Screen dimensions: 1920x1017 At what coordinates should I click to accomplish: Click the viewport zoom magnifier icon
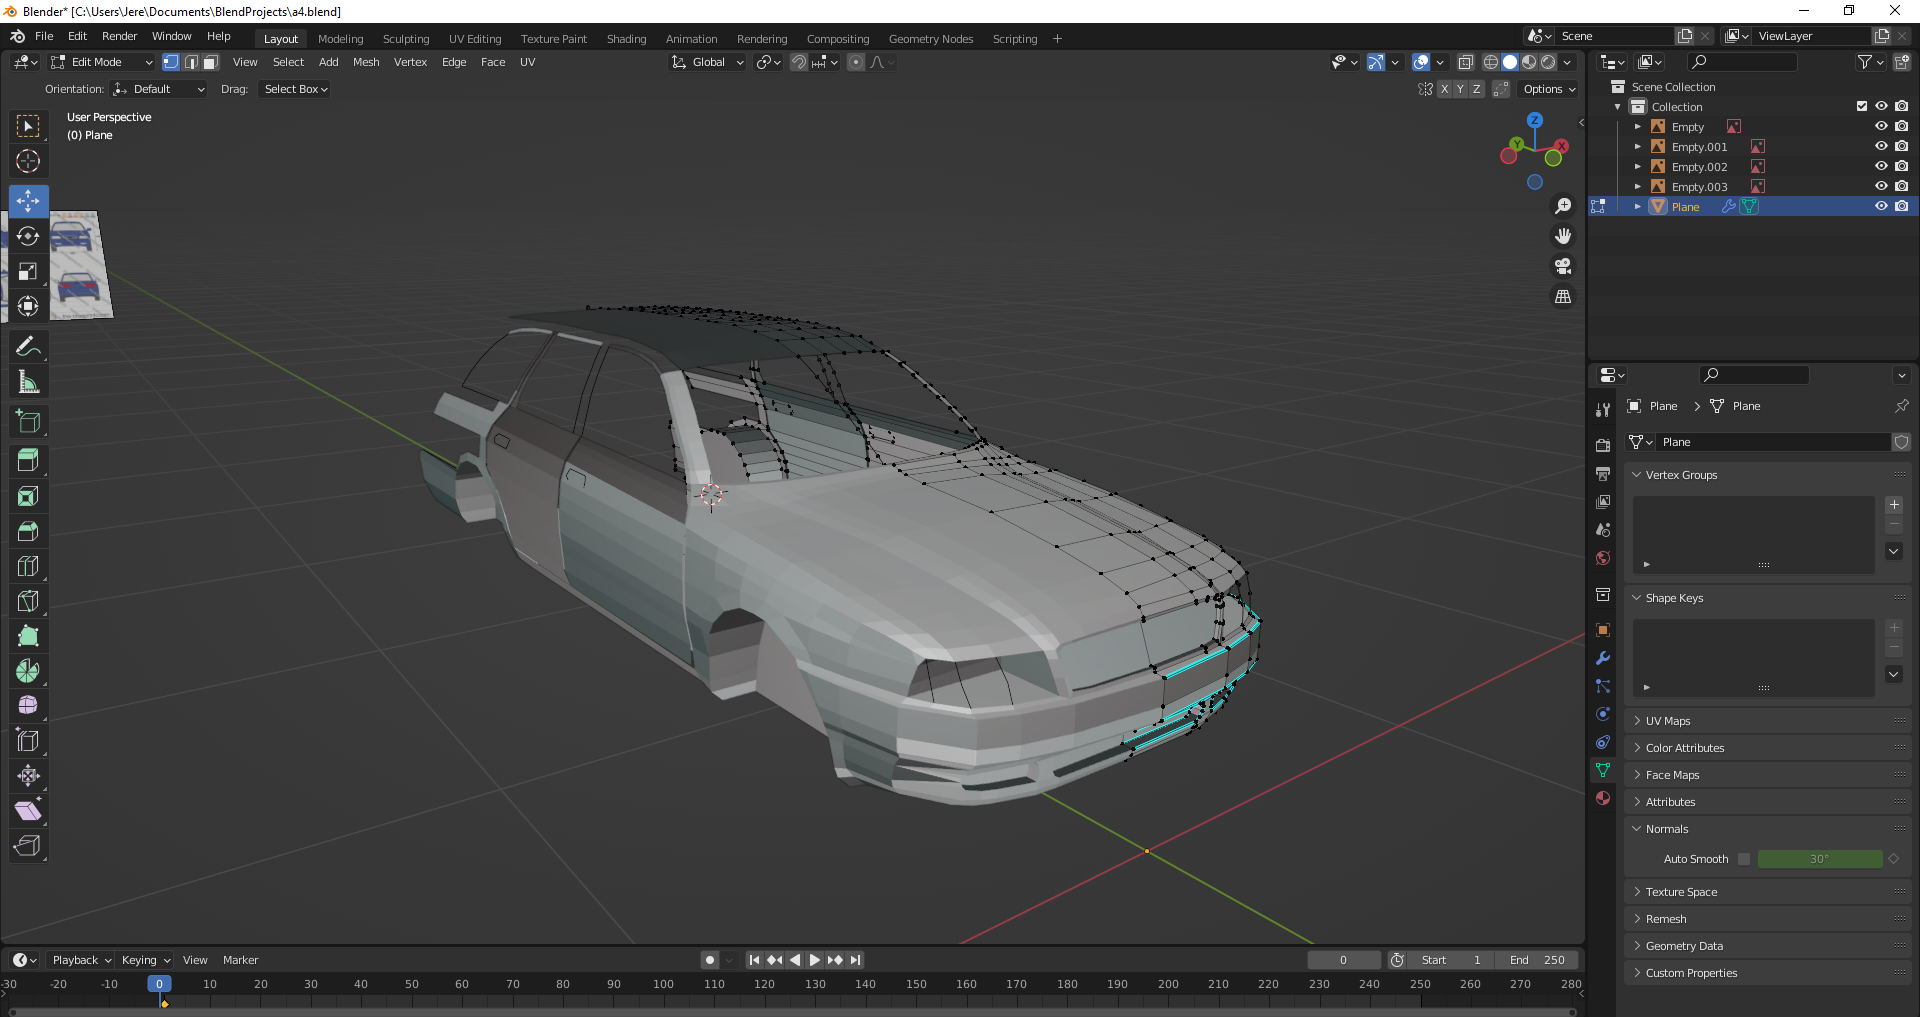click(1563, 206)
